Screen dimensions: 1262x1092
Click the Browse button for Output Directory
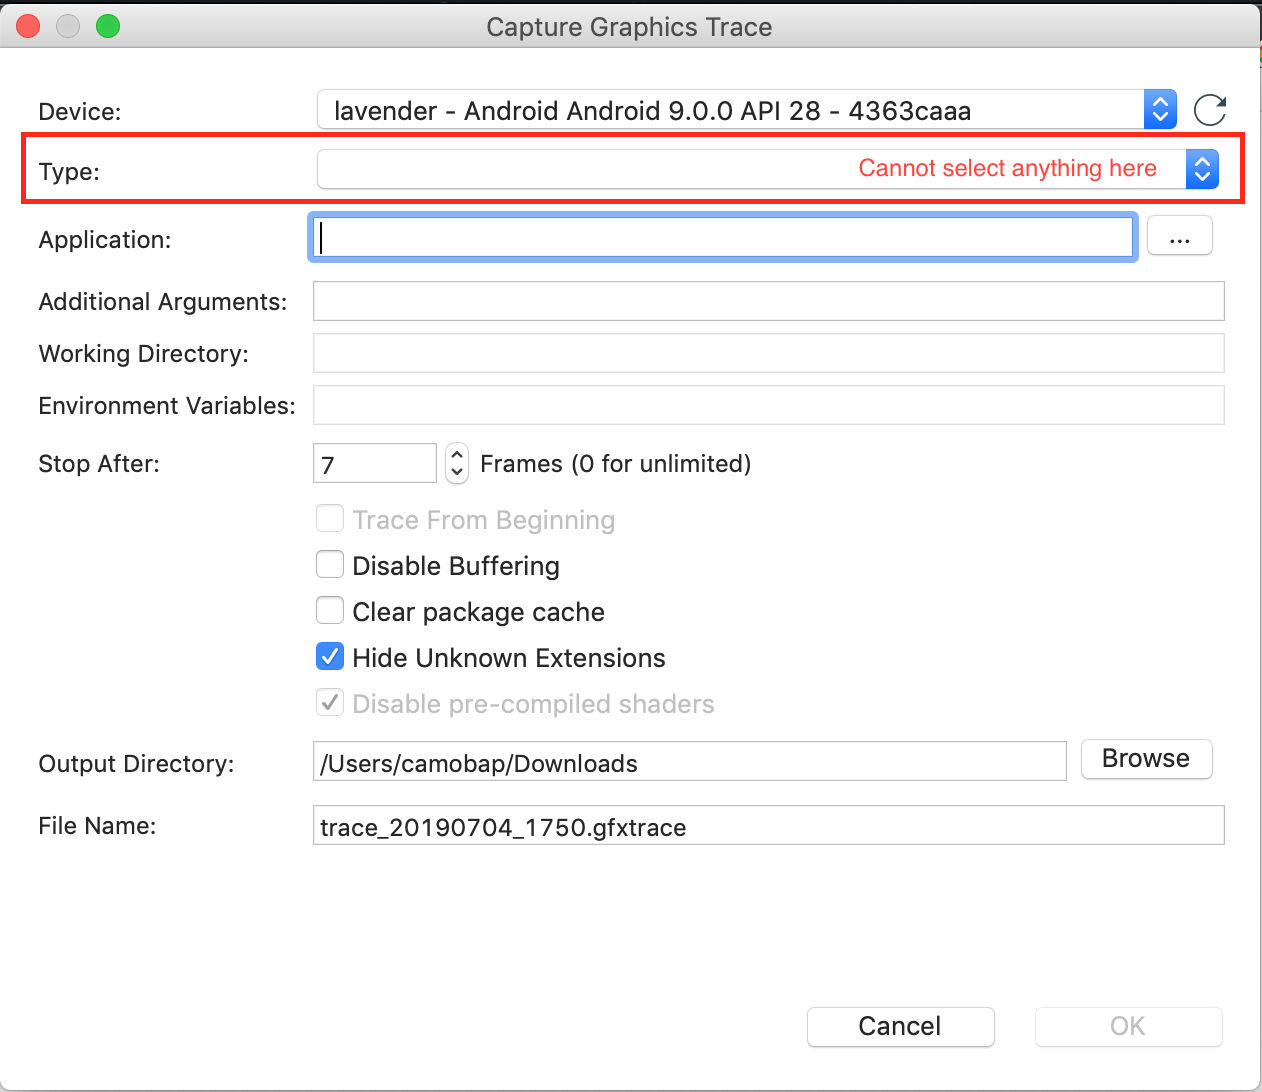tap(1145, 758)
